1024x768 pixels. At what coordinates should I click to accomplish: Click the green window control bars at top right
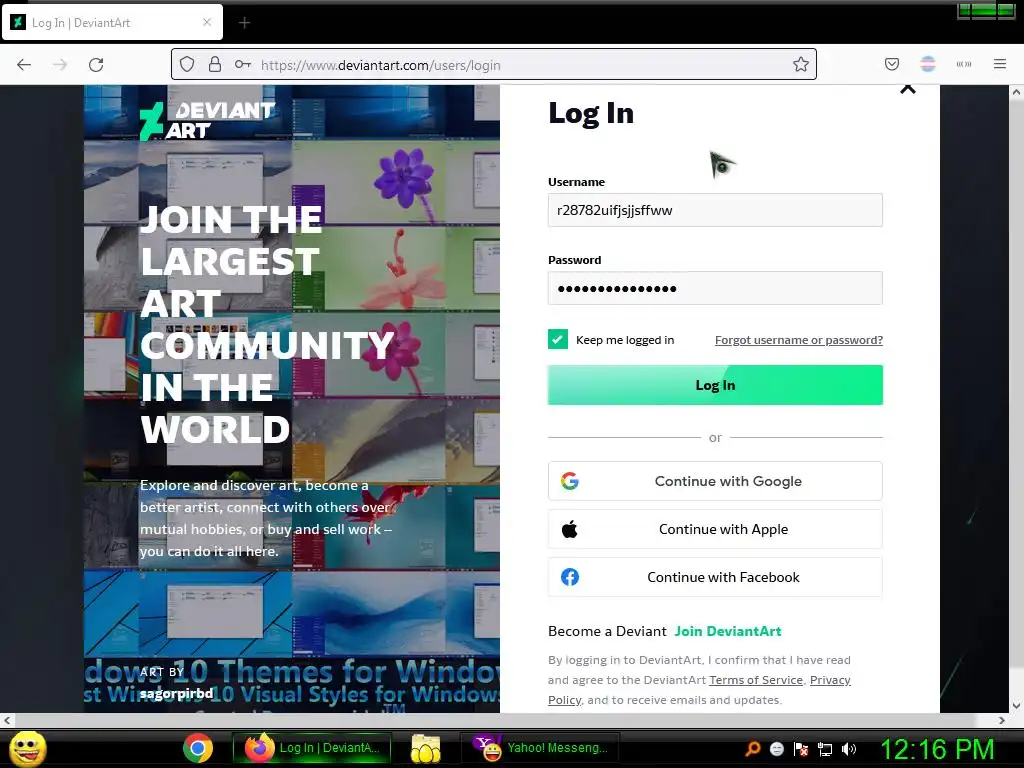click(986, 11)
